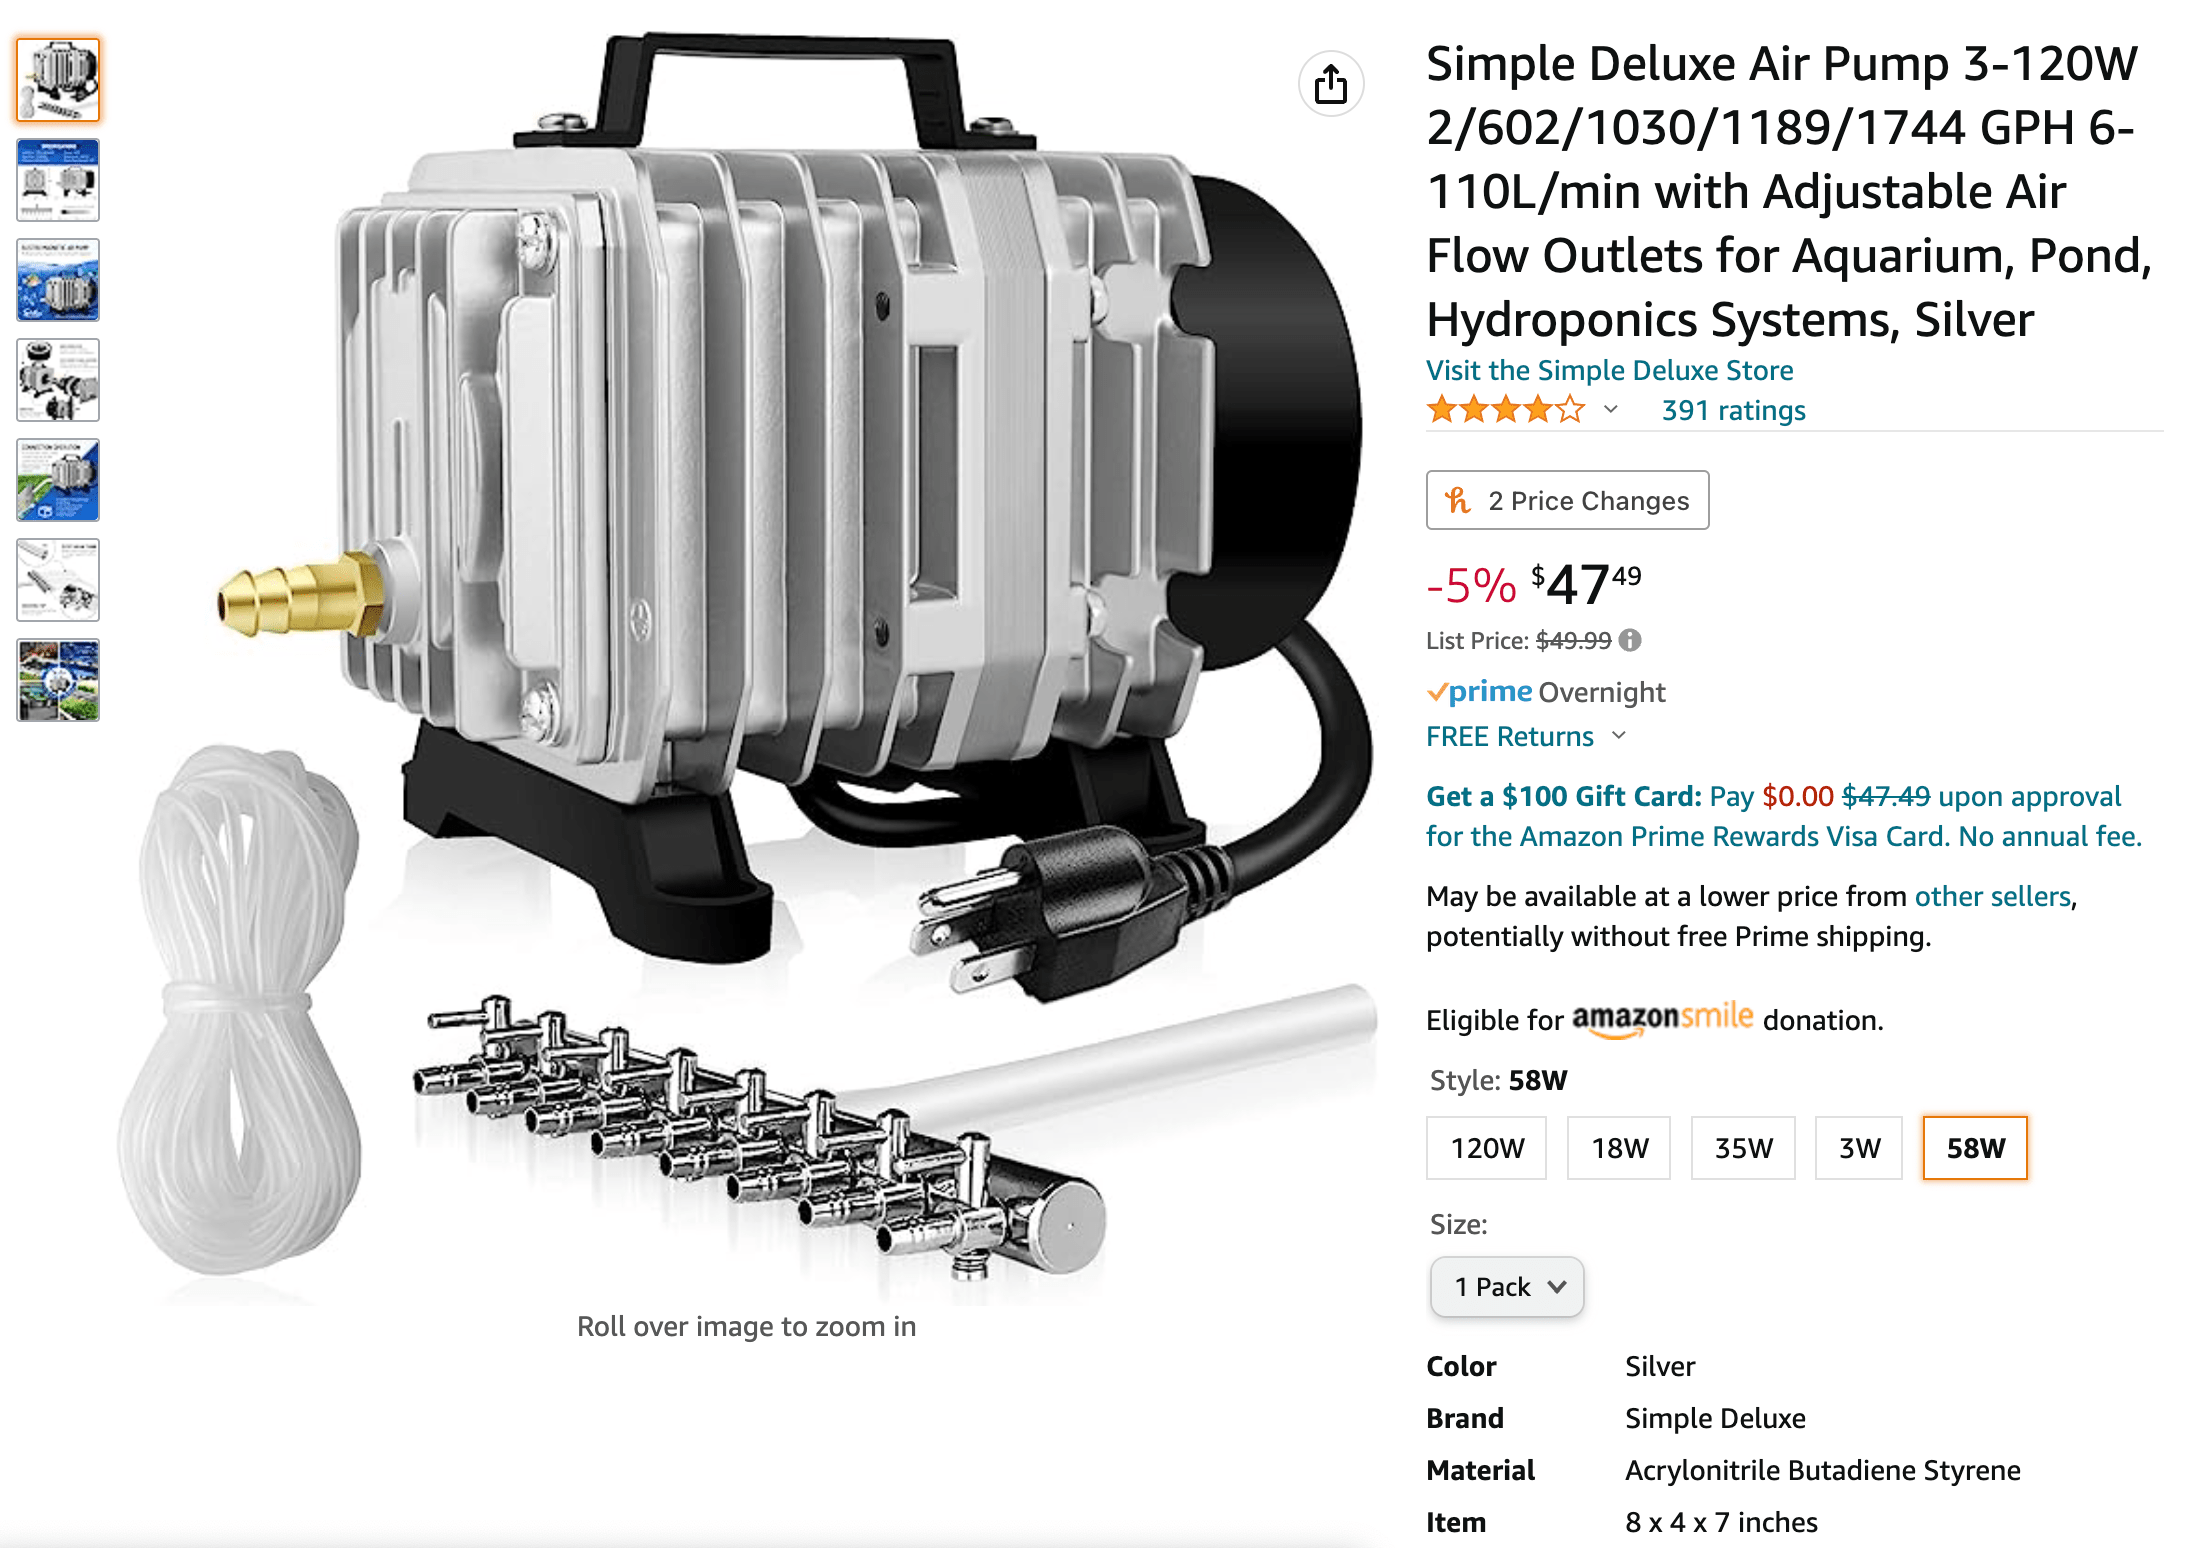
Task: Open the 1 Pack size dropdown
Action: (x=1506, y=1287)
